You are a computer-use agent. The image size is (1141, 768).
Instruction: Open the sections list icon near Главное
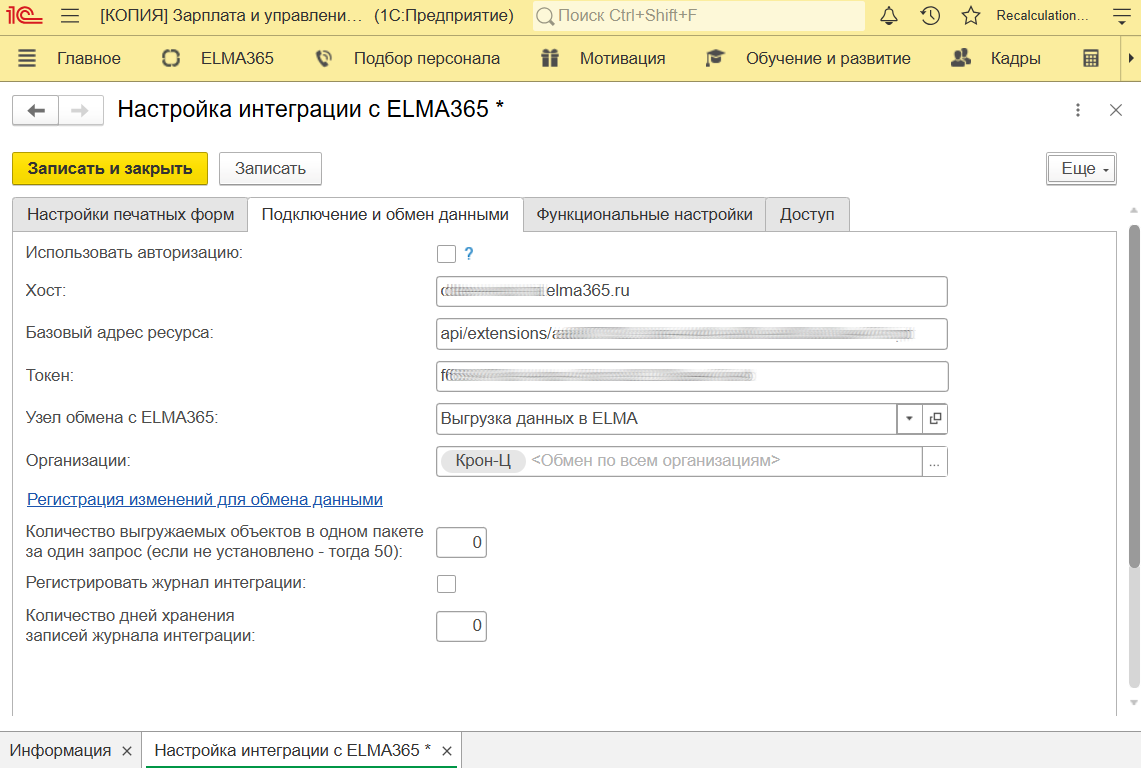click(x=27, y=58)
